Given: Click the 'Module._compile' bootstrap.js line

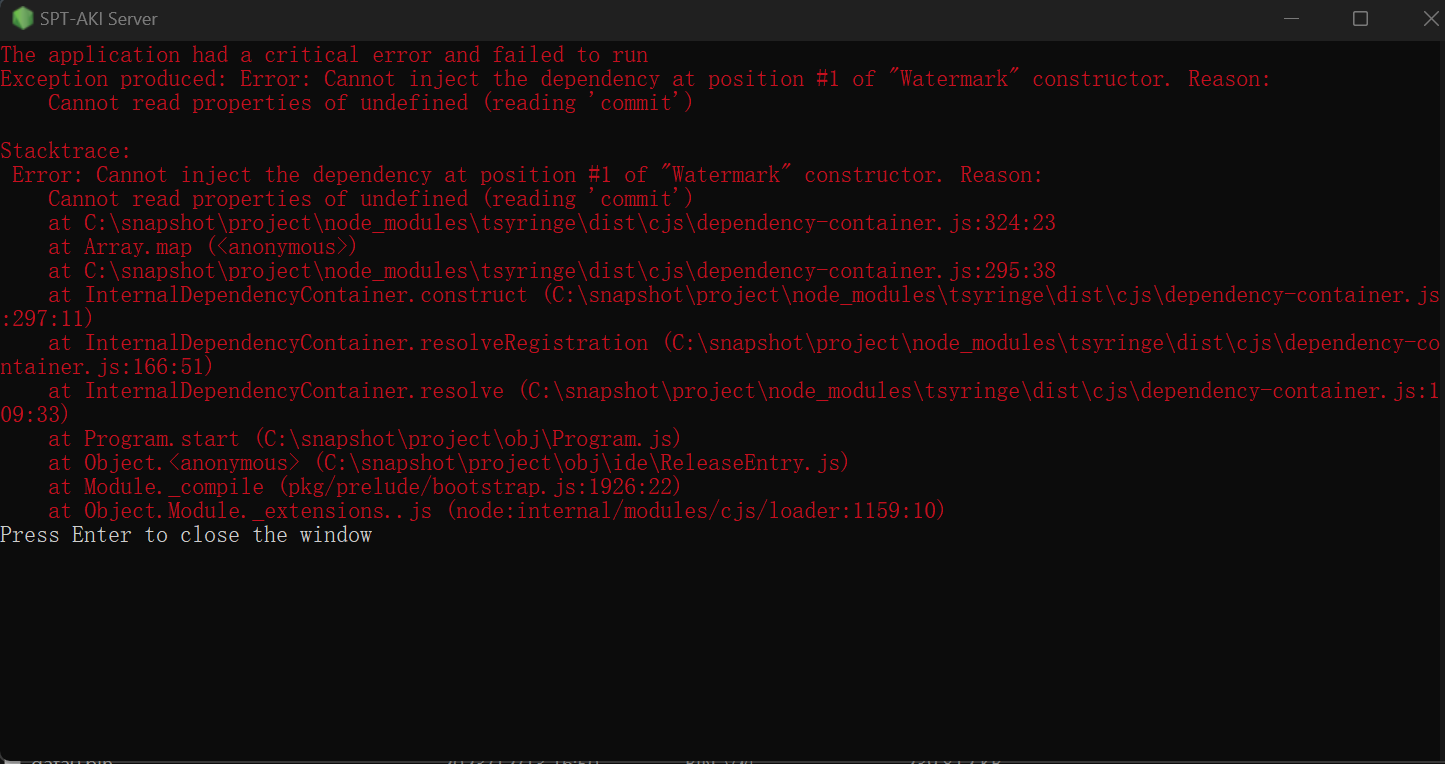Looking at the screenshot, I should coord(365,487).
